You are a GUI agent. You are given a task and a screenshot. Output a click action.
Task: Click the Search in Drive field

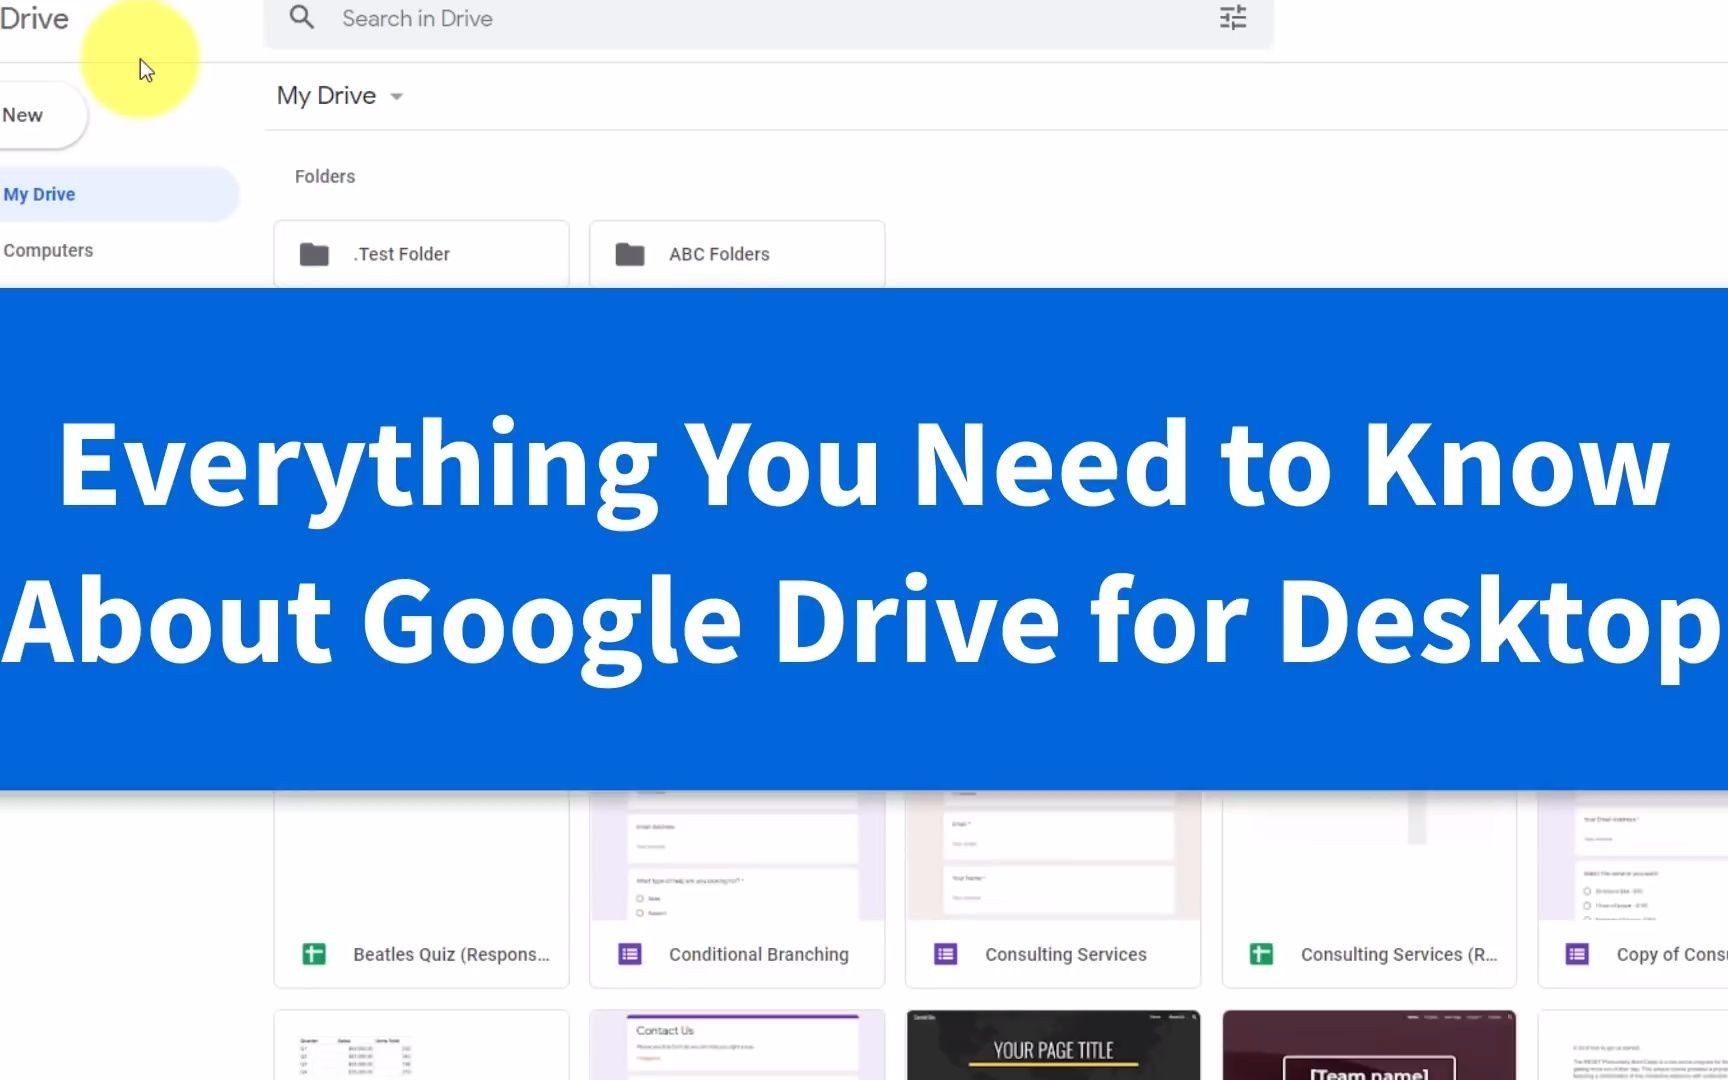[768, 18]
